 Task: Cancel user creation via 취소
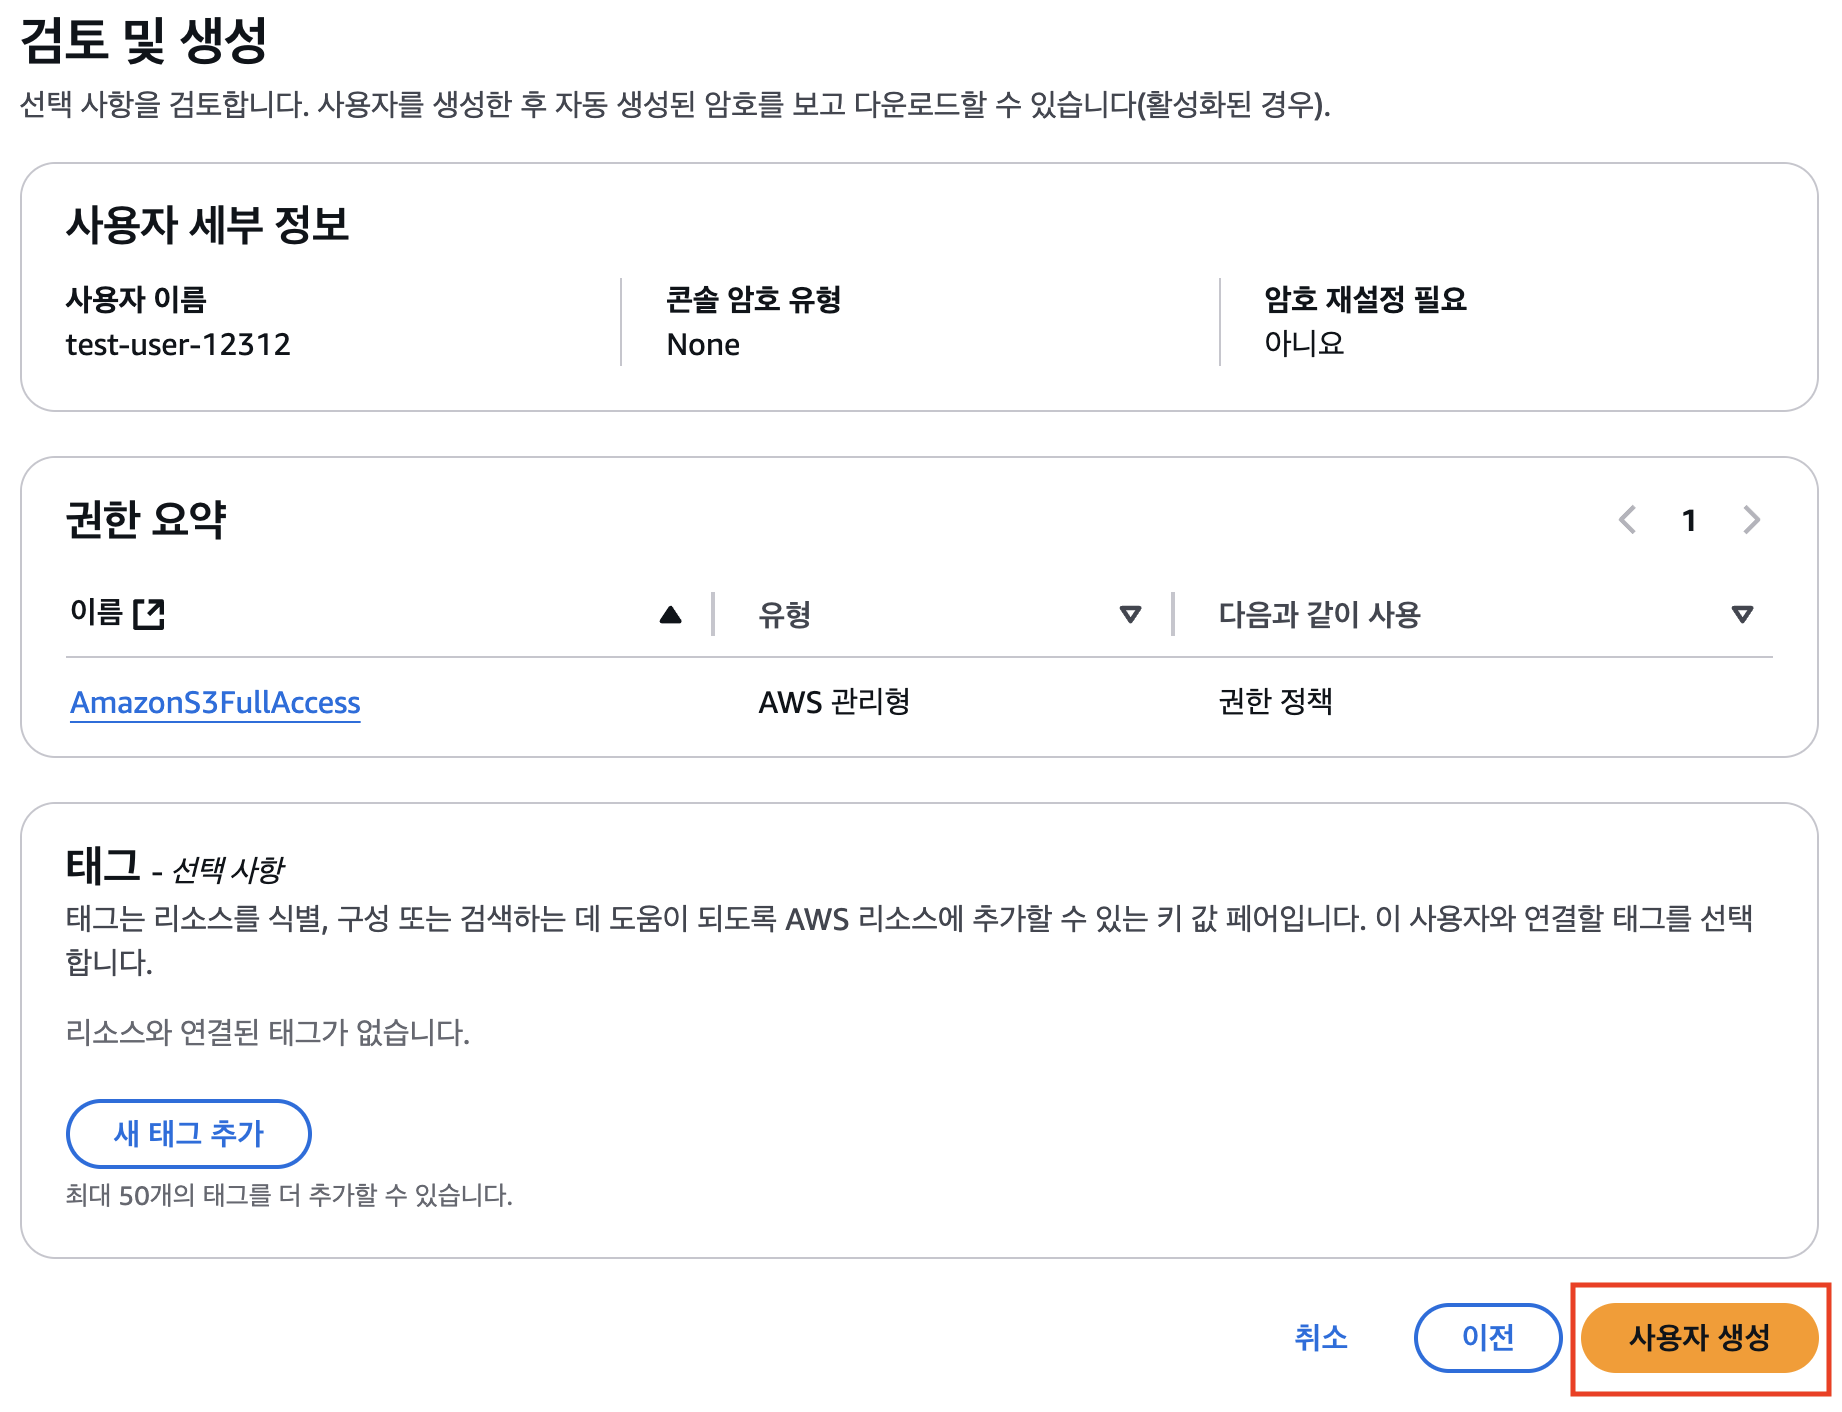(x=1321, y=1337)
